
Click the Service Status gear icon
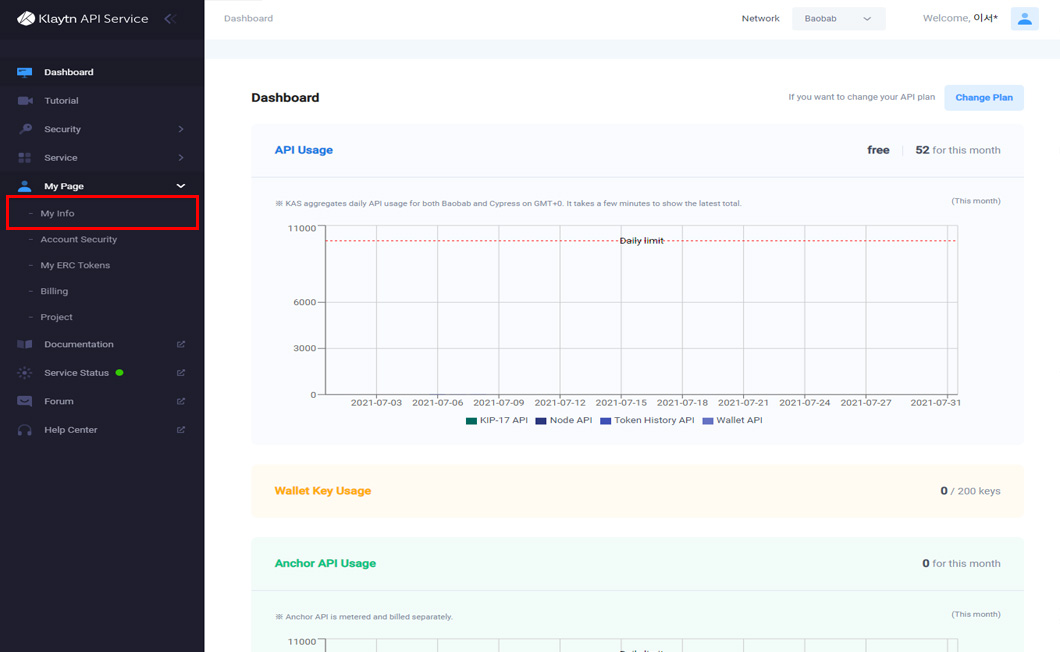(x=24, y=373)
